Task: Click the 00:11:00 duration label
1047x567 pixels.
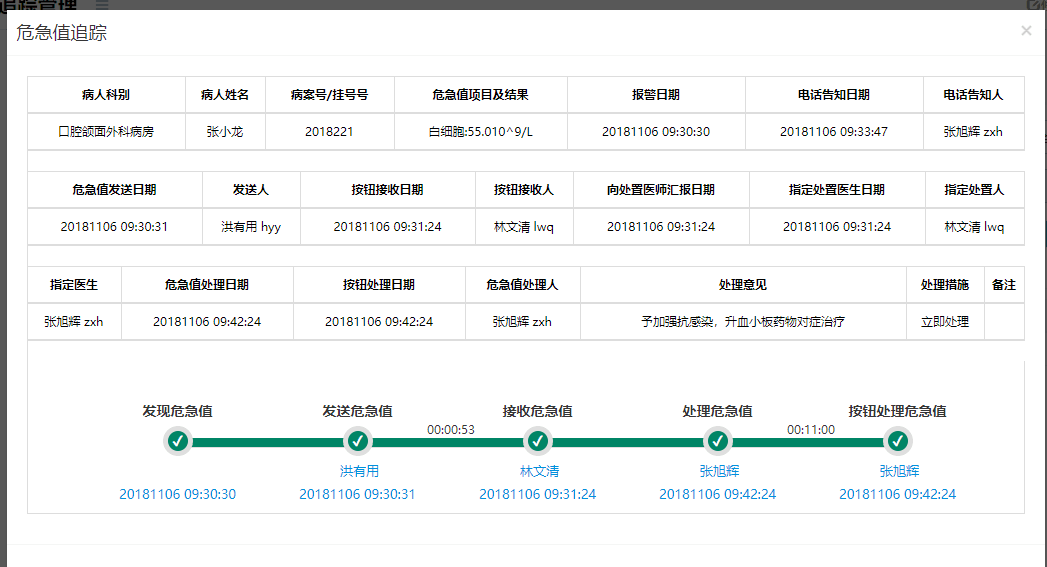Action: tap(810, 429)
